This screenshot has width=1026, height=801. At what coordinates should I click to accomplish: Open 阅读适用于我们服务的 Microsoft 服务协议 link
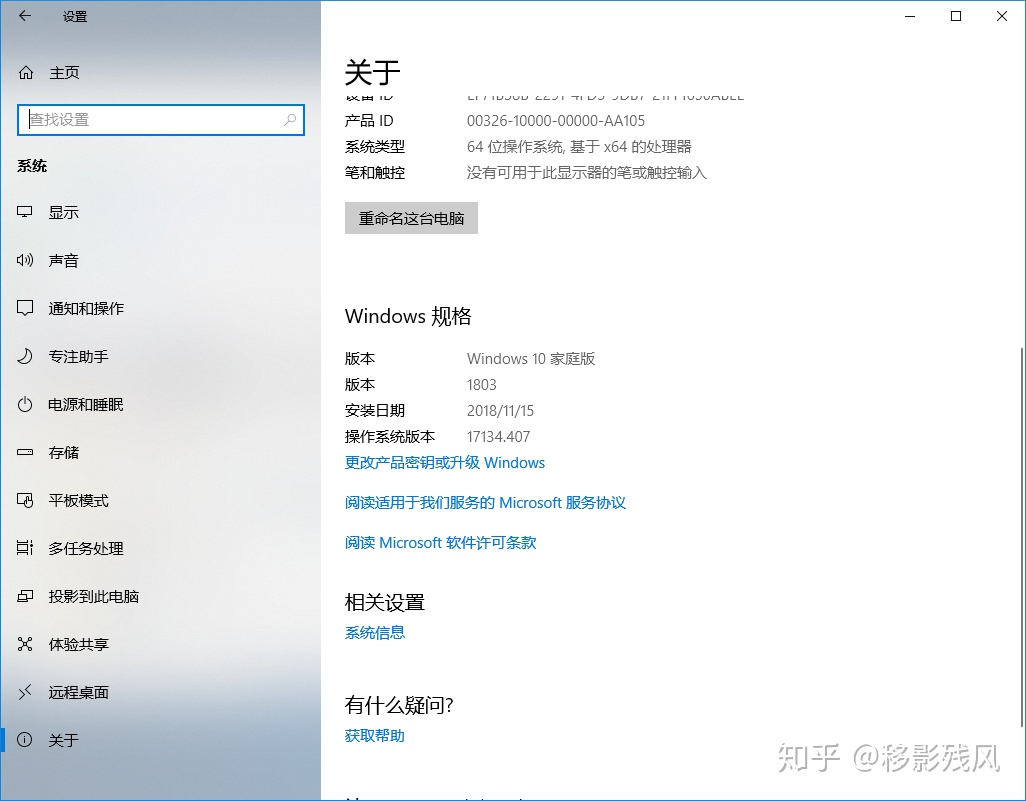[486, 503]
